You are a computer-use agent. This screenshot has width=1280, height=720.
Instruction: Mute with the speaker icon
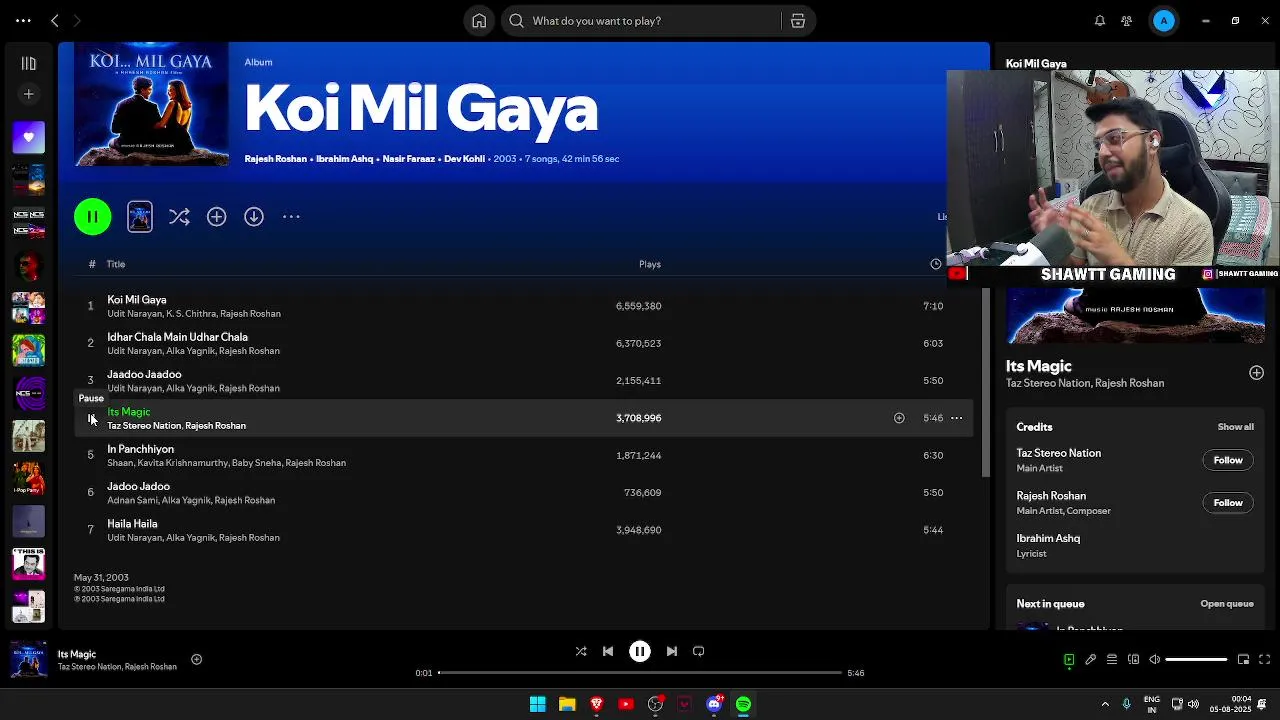coord(1155,660)
